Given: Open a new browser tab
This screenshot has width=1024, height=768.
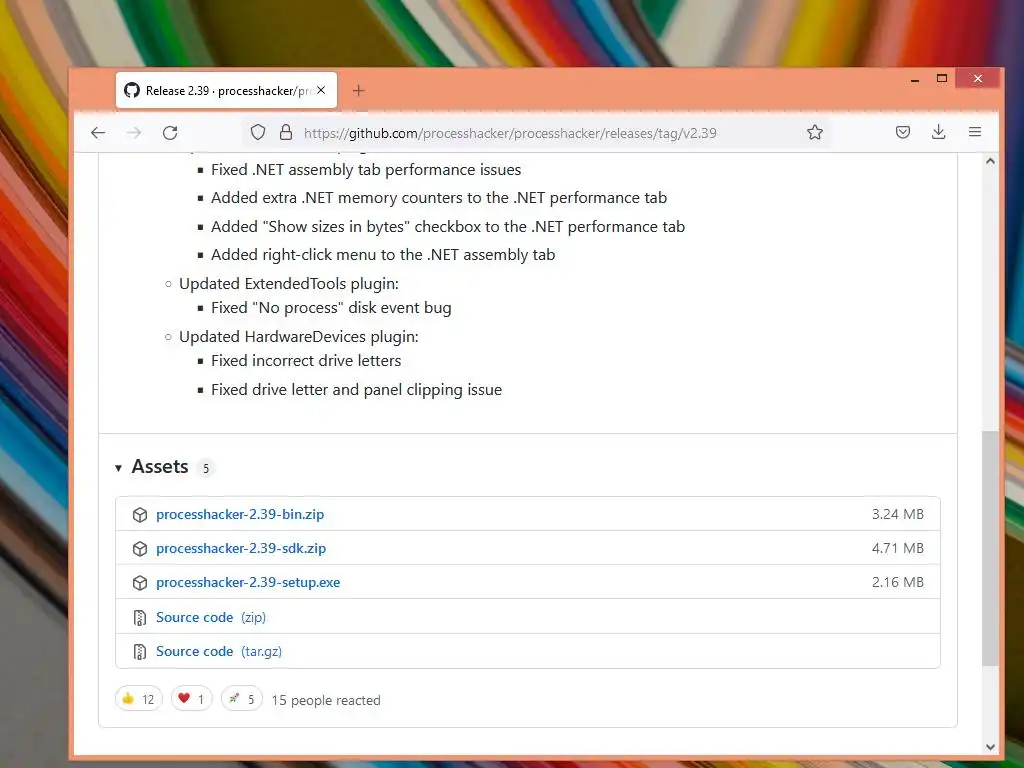Looking at the screenshot, I should (358, 91).
